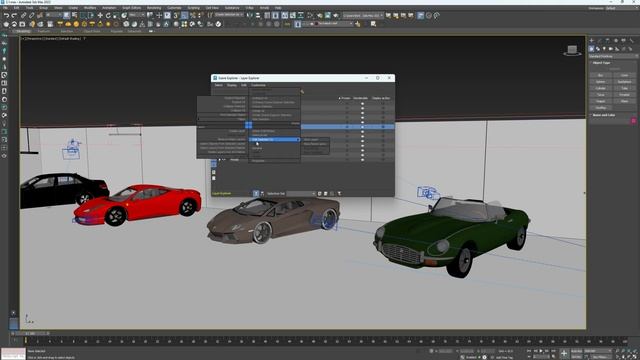Click the Play Animation button
Screen dimensions: 640x360
(541, 351)
